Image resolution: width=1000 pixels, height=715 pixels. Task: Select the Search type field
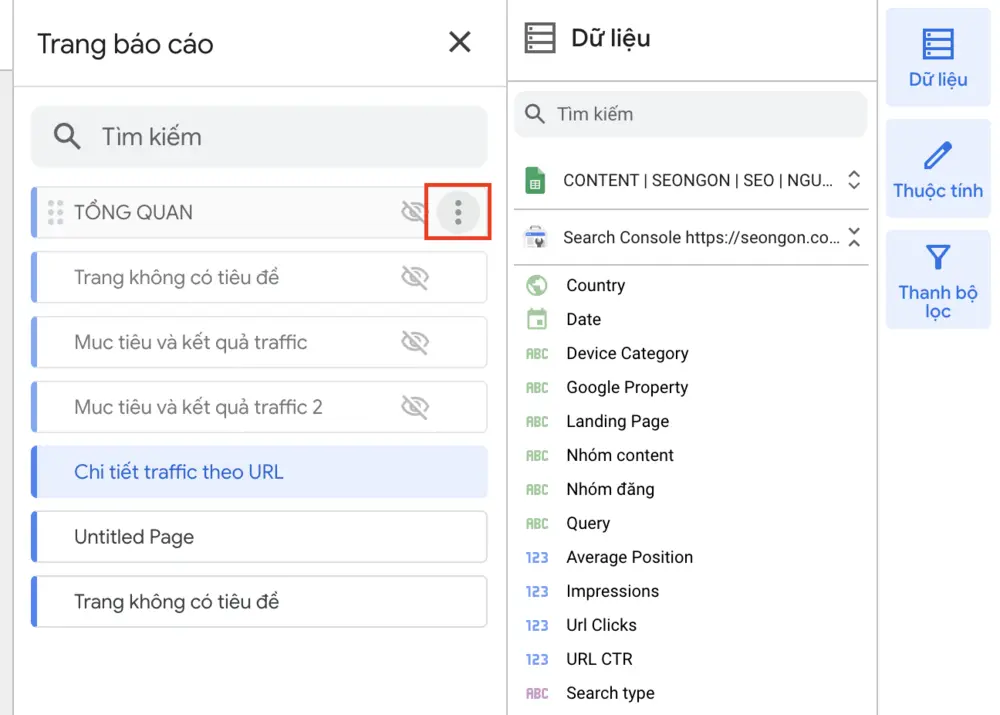click(x=610, y=693)
